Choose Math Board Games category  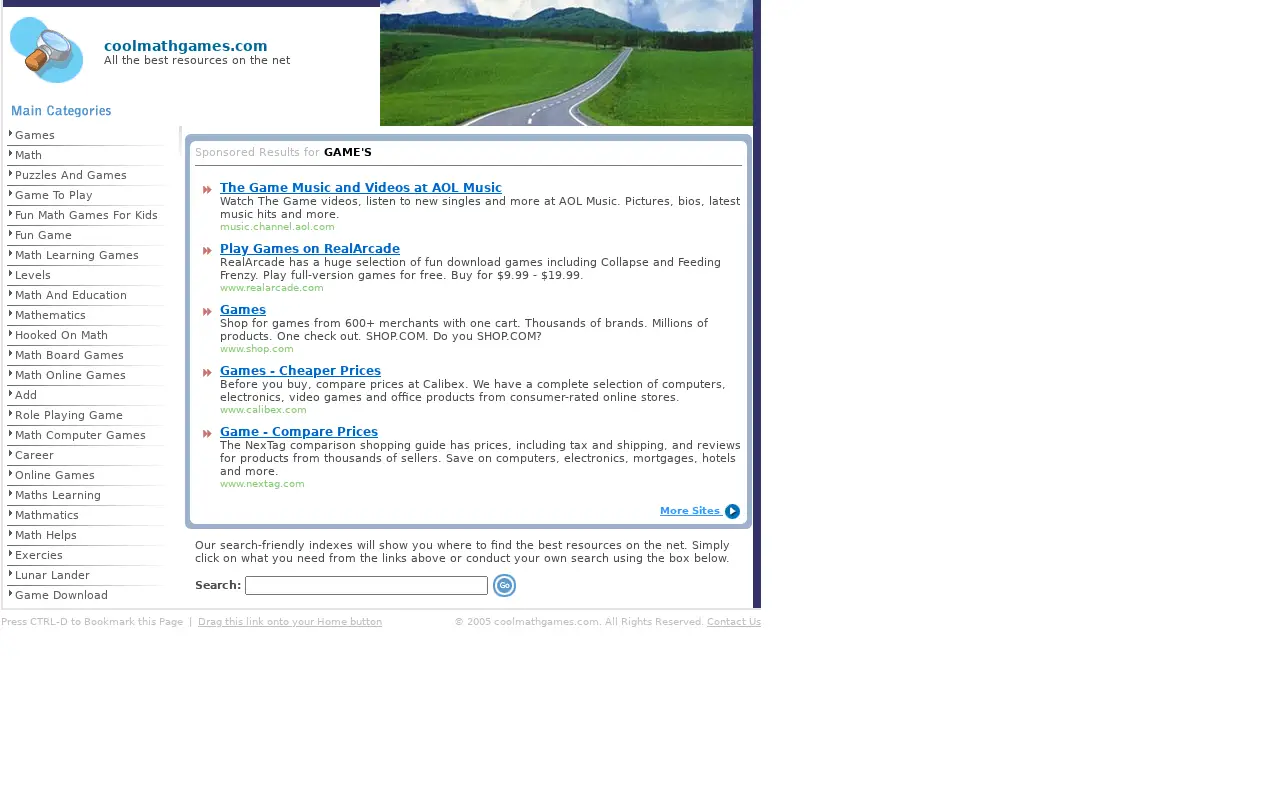(69, 356)
